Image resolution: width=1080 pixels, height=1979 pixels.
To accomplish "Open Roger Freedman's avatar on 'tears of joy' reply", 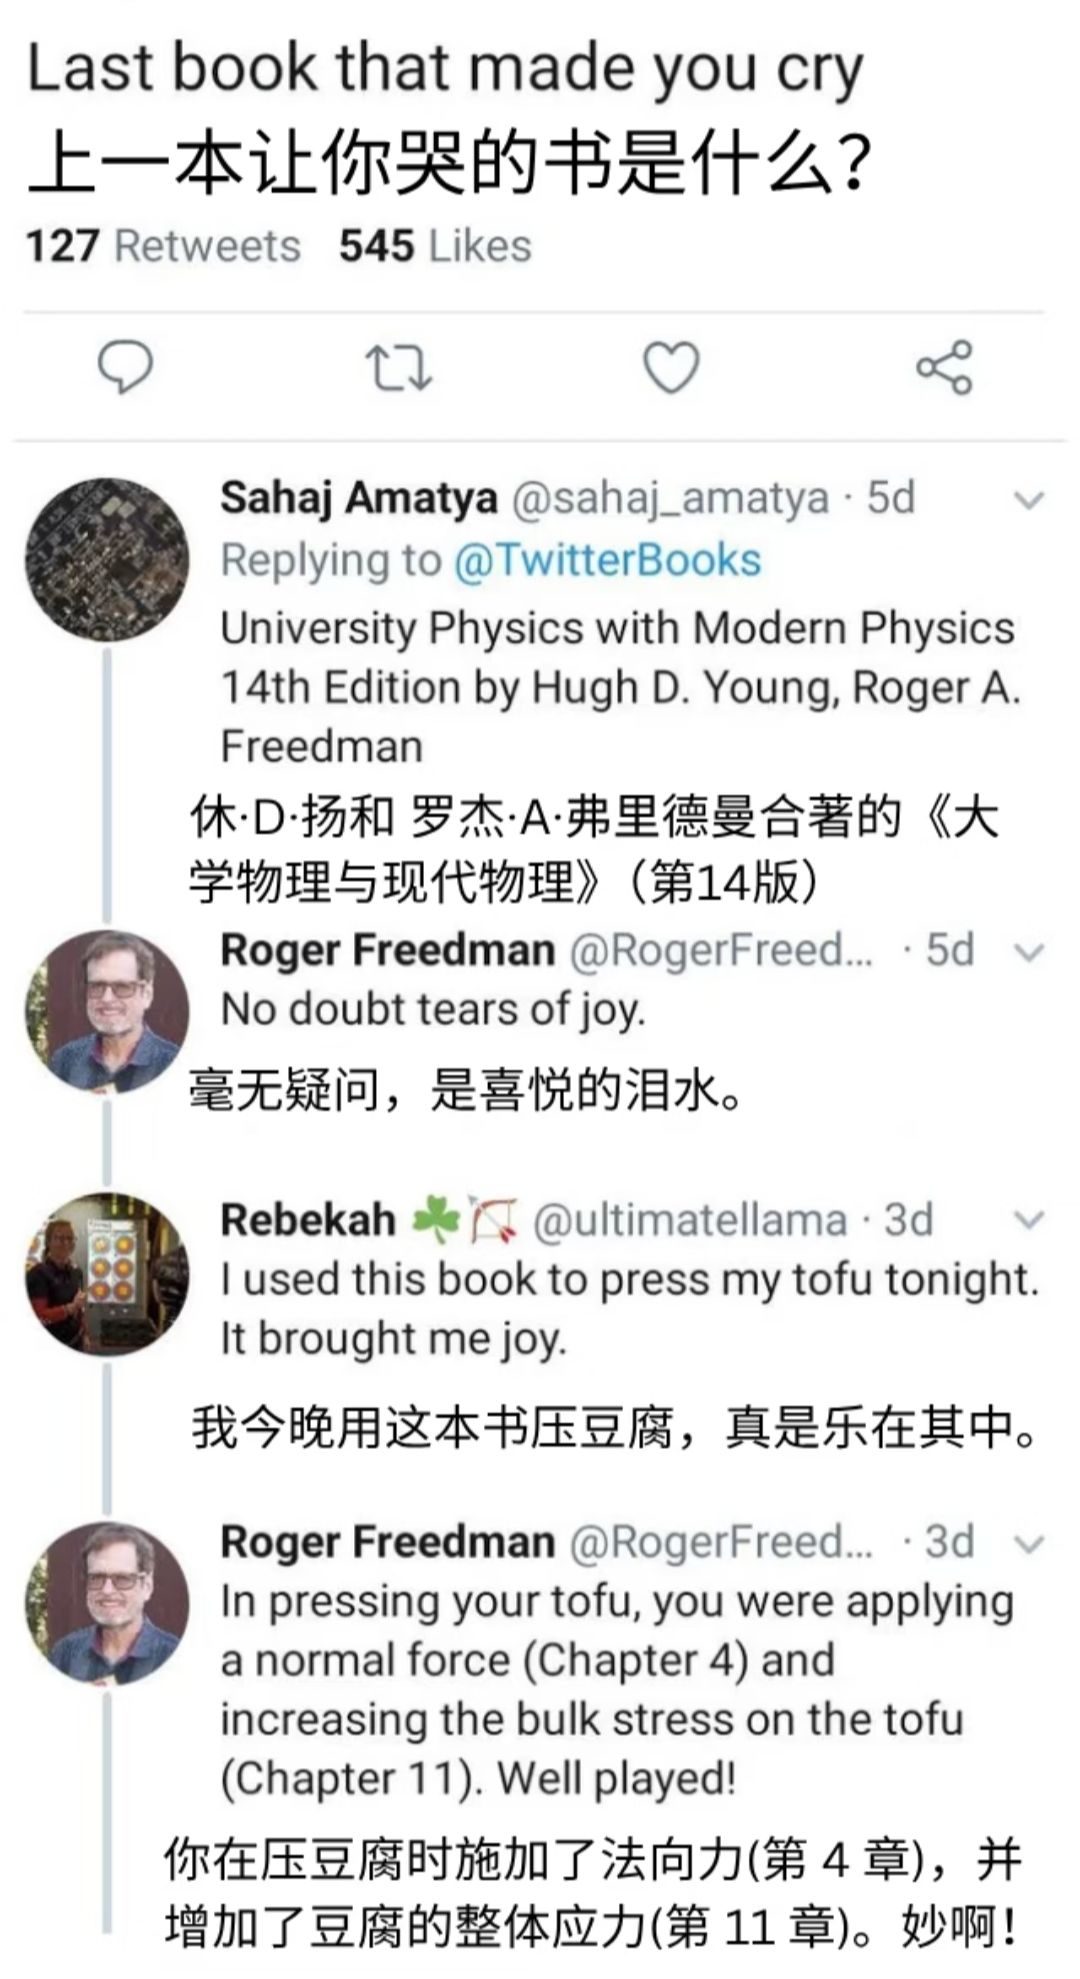I will pos(107,1011).
